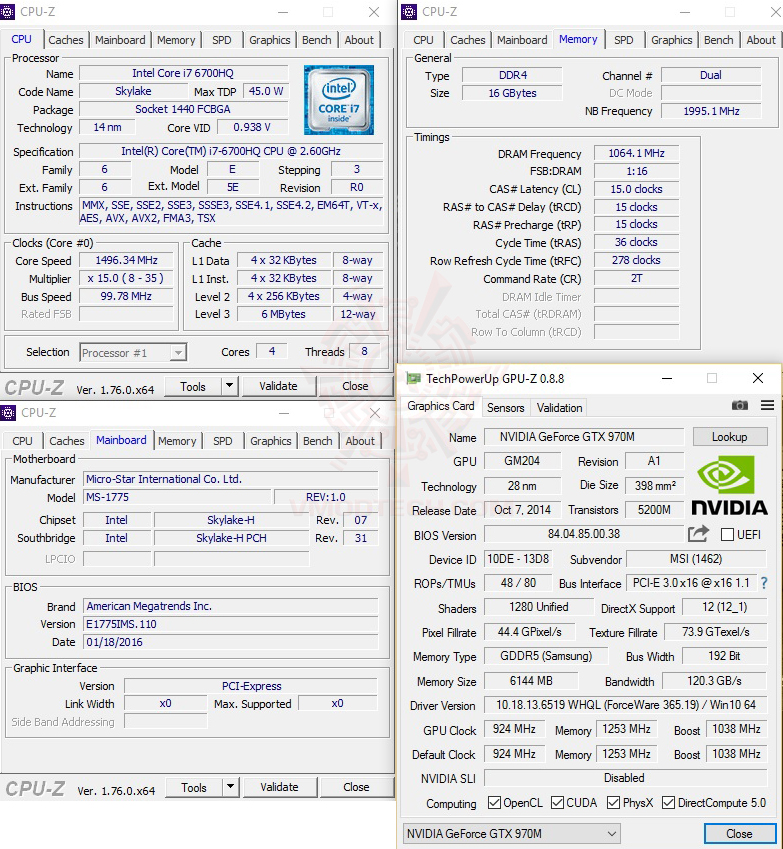This screenshot has height=849, width=783.
Task: Share BIOS via the export arrow icon
Action: 699,534
